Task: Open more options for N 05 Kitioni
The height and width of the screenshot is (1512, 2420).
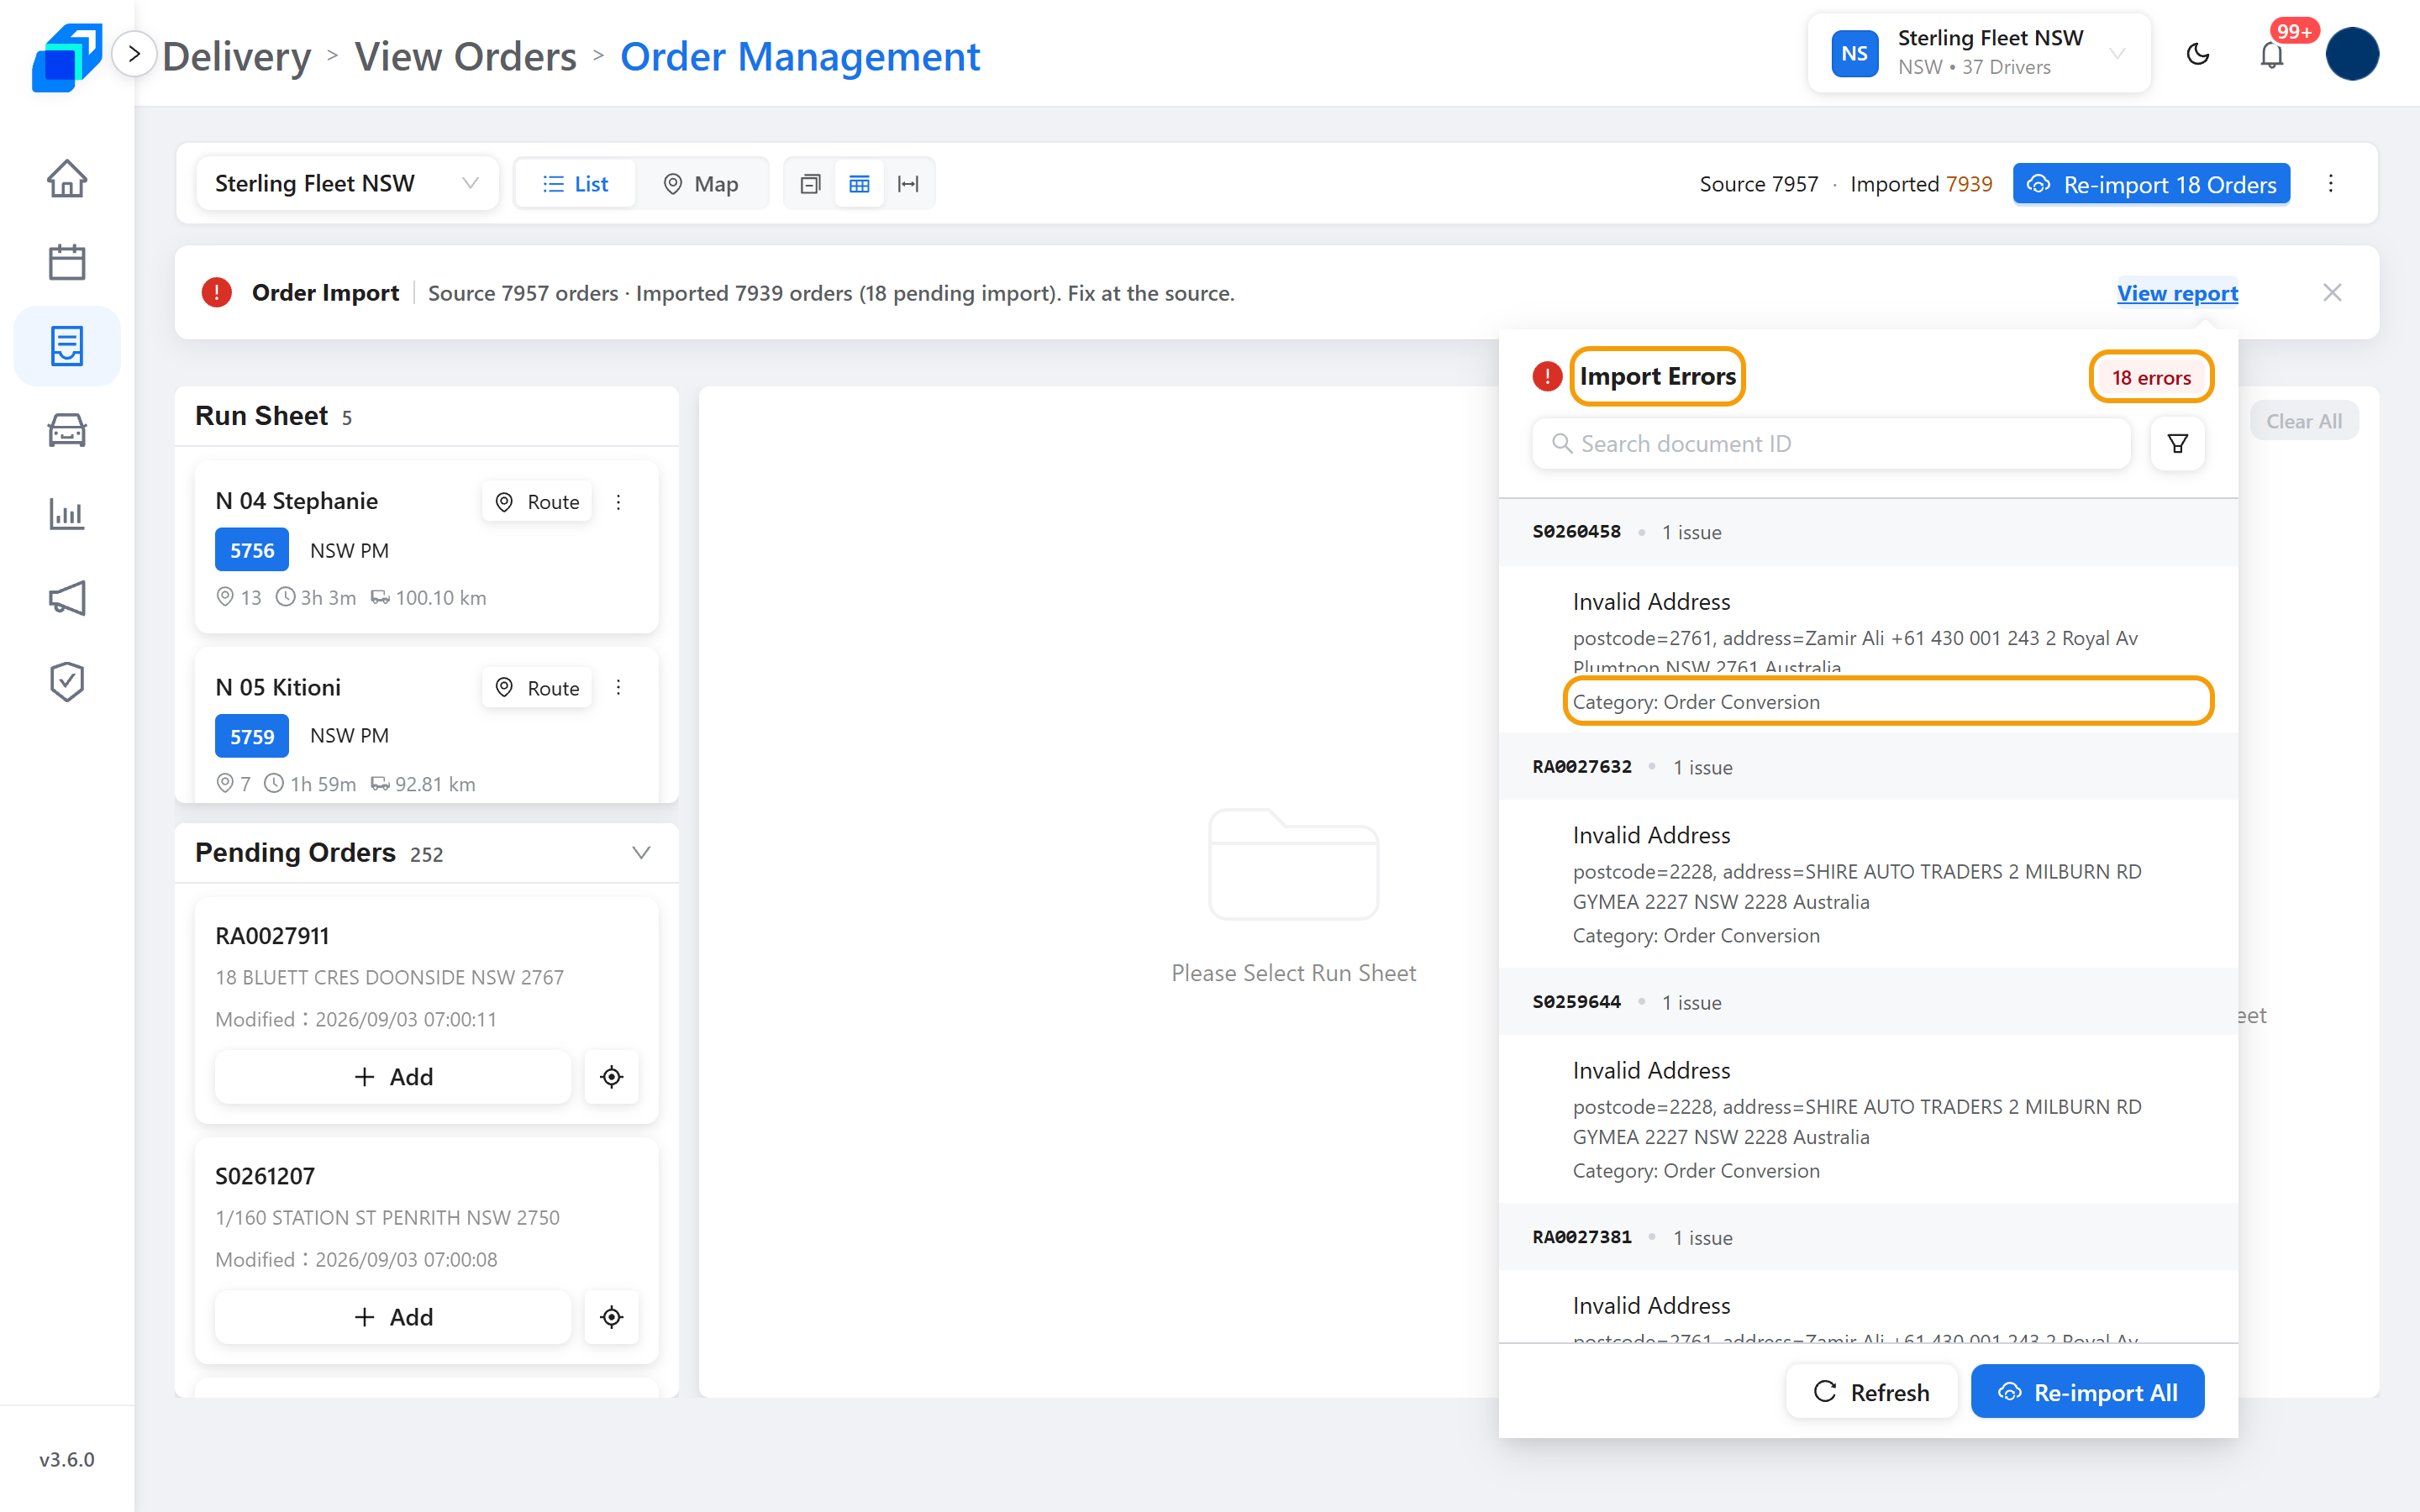Action: click(x=619, y=687)
